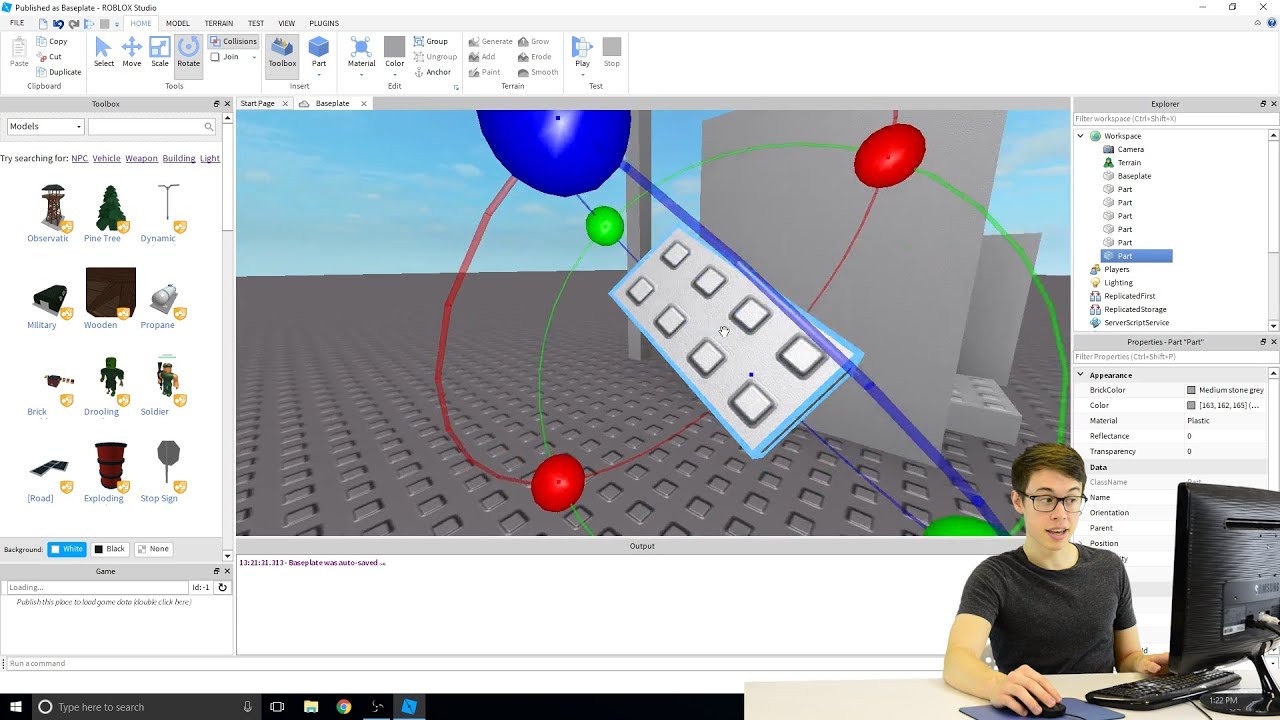Open the Color dropdown arrow
This screenshot has height=720, width=1280.
(x=395, y=73)
